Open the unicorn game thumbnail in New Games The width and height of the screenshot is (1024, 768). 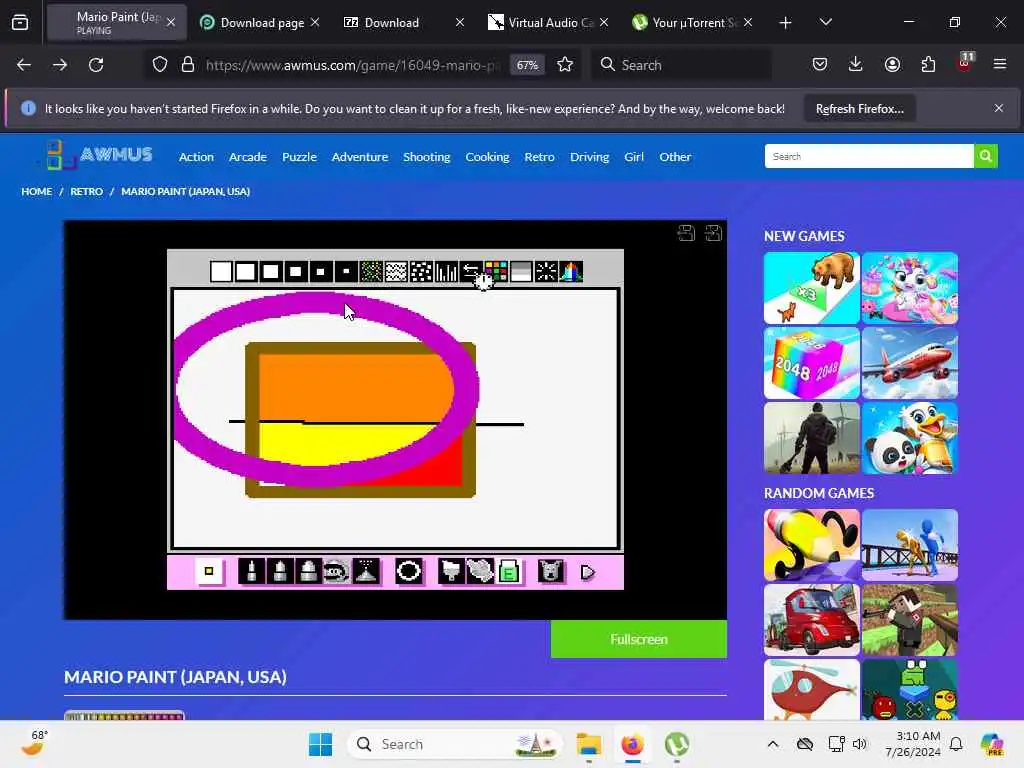pos(910,288)
